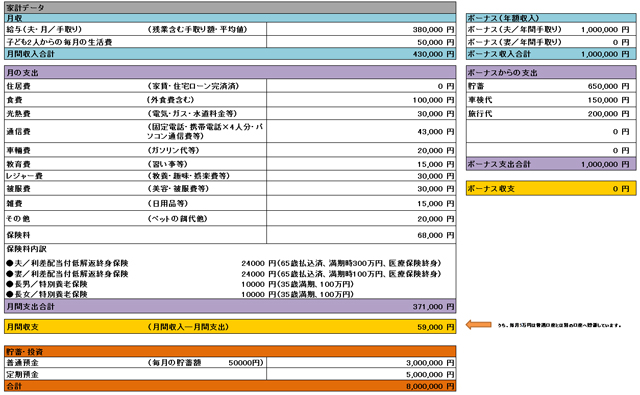Select the 380,000 円 salary cell
The height and width of the screenshot is (395, 640).
tap(361, 29)
